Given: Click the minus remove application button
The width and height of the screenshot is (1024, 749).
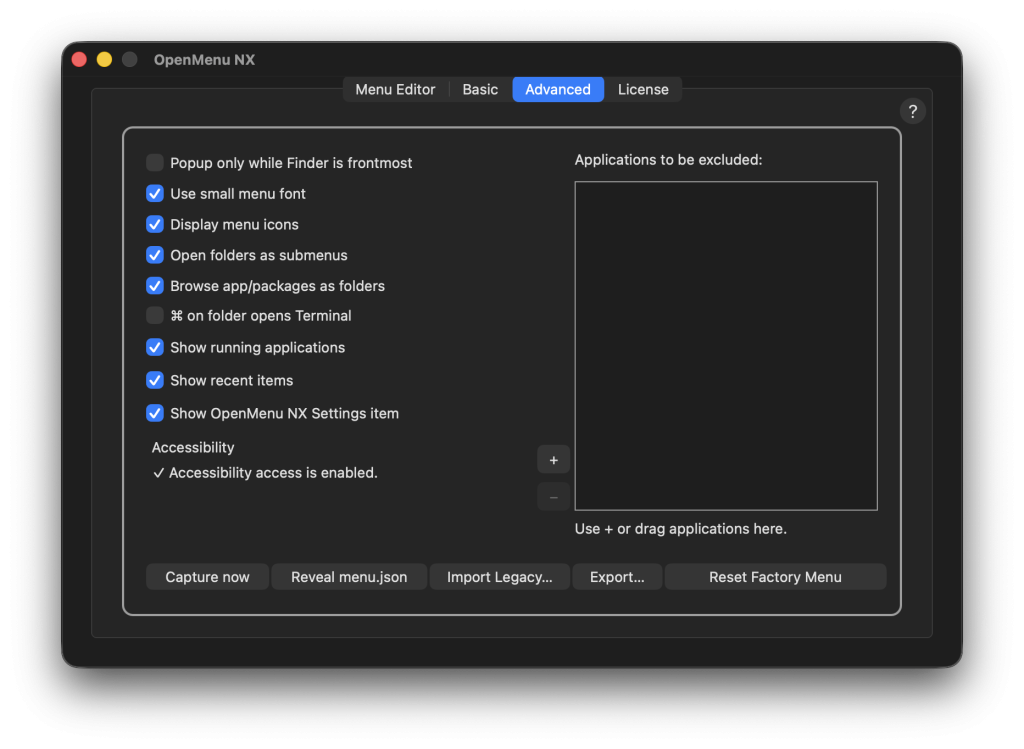Looking at the screenshot, I should point(553,498).
